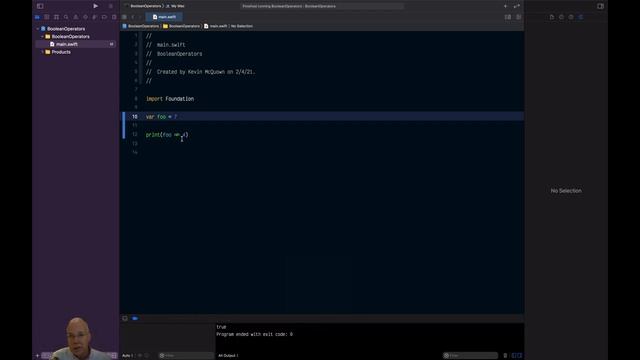
Task: Click No Selection in the jump bar
Action: point(242,26)
